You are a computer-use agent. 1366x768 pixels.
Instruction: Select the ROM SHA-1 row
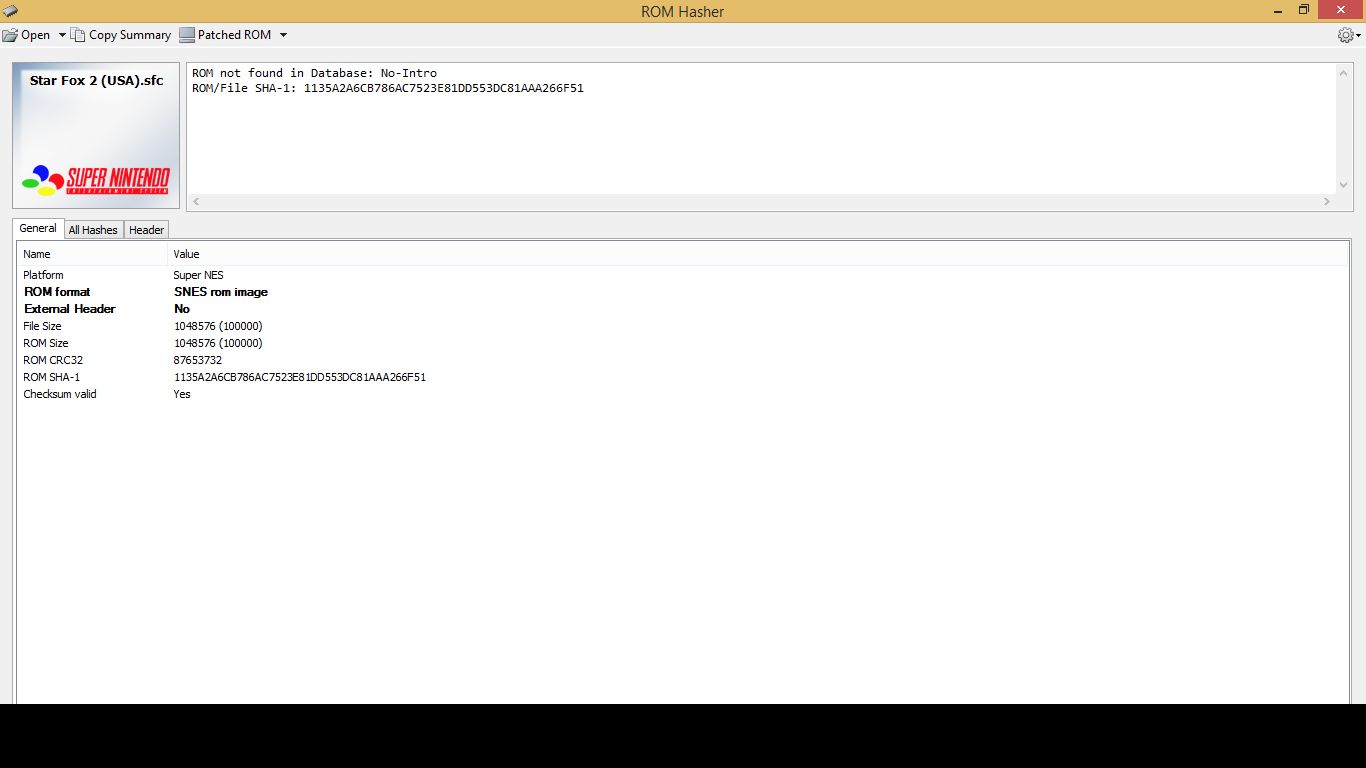[682, 377]
